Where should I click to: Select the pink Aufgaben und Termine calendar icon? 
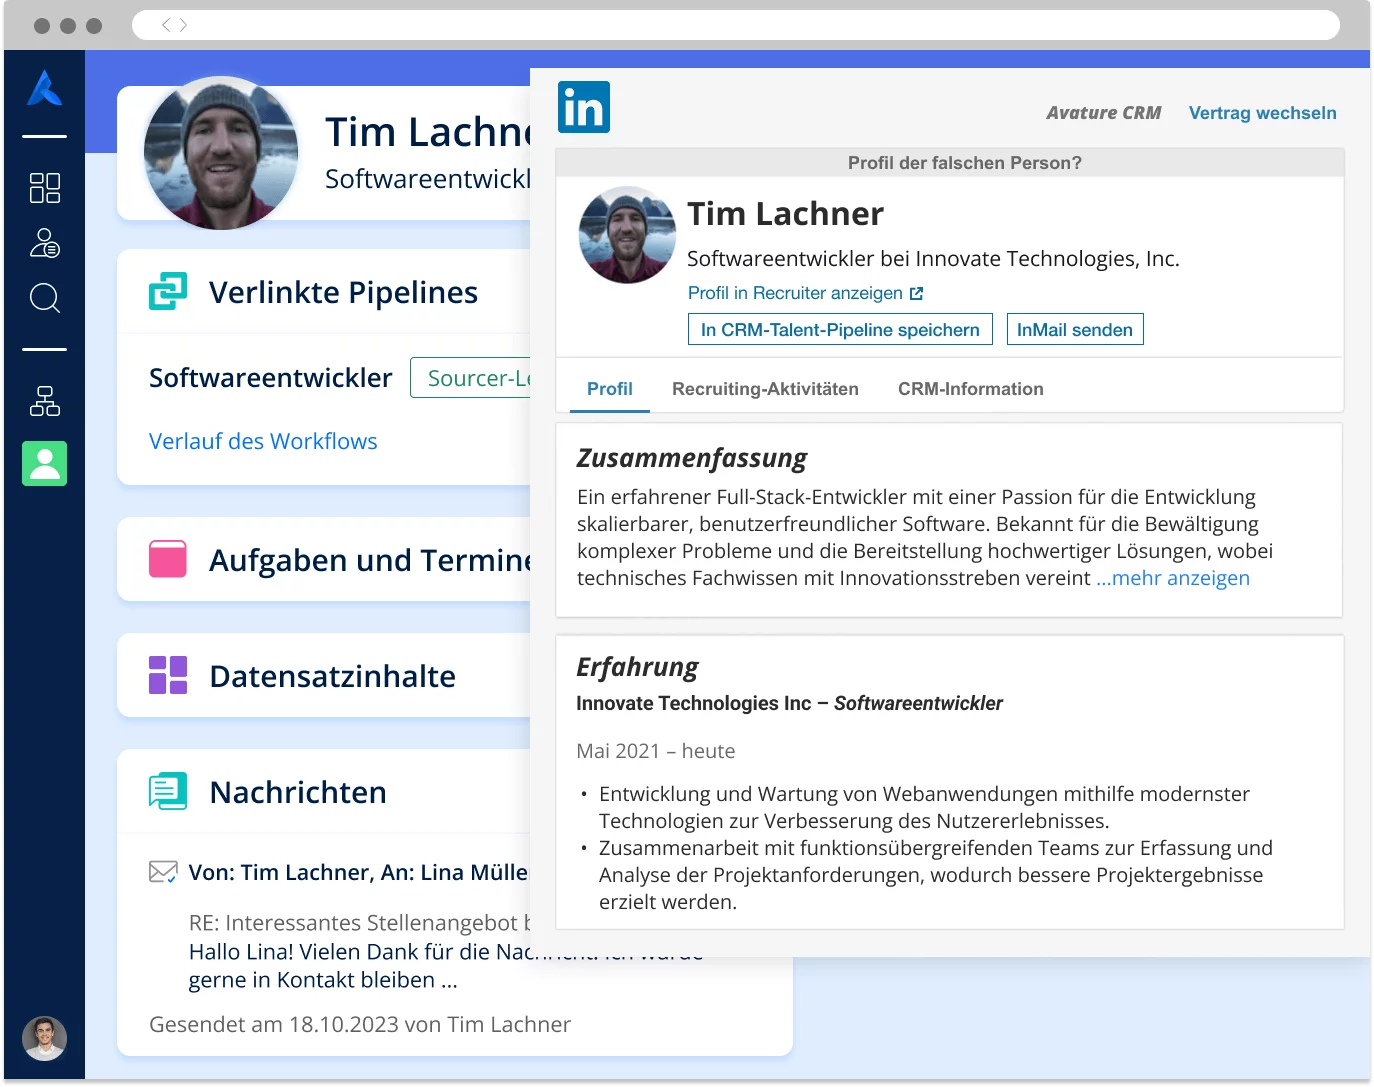[167, 559]
